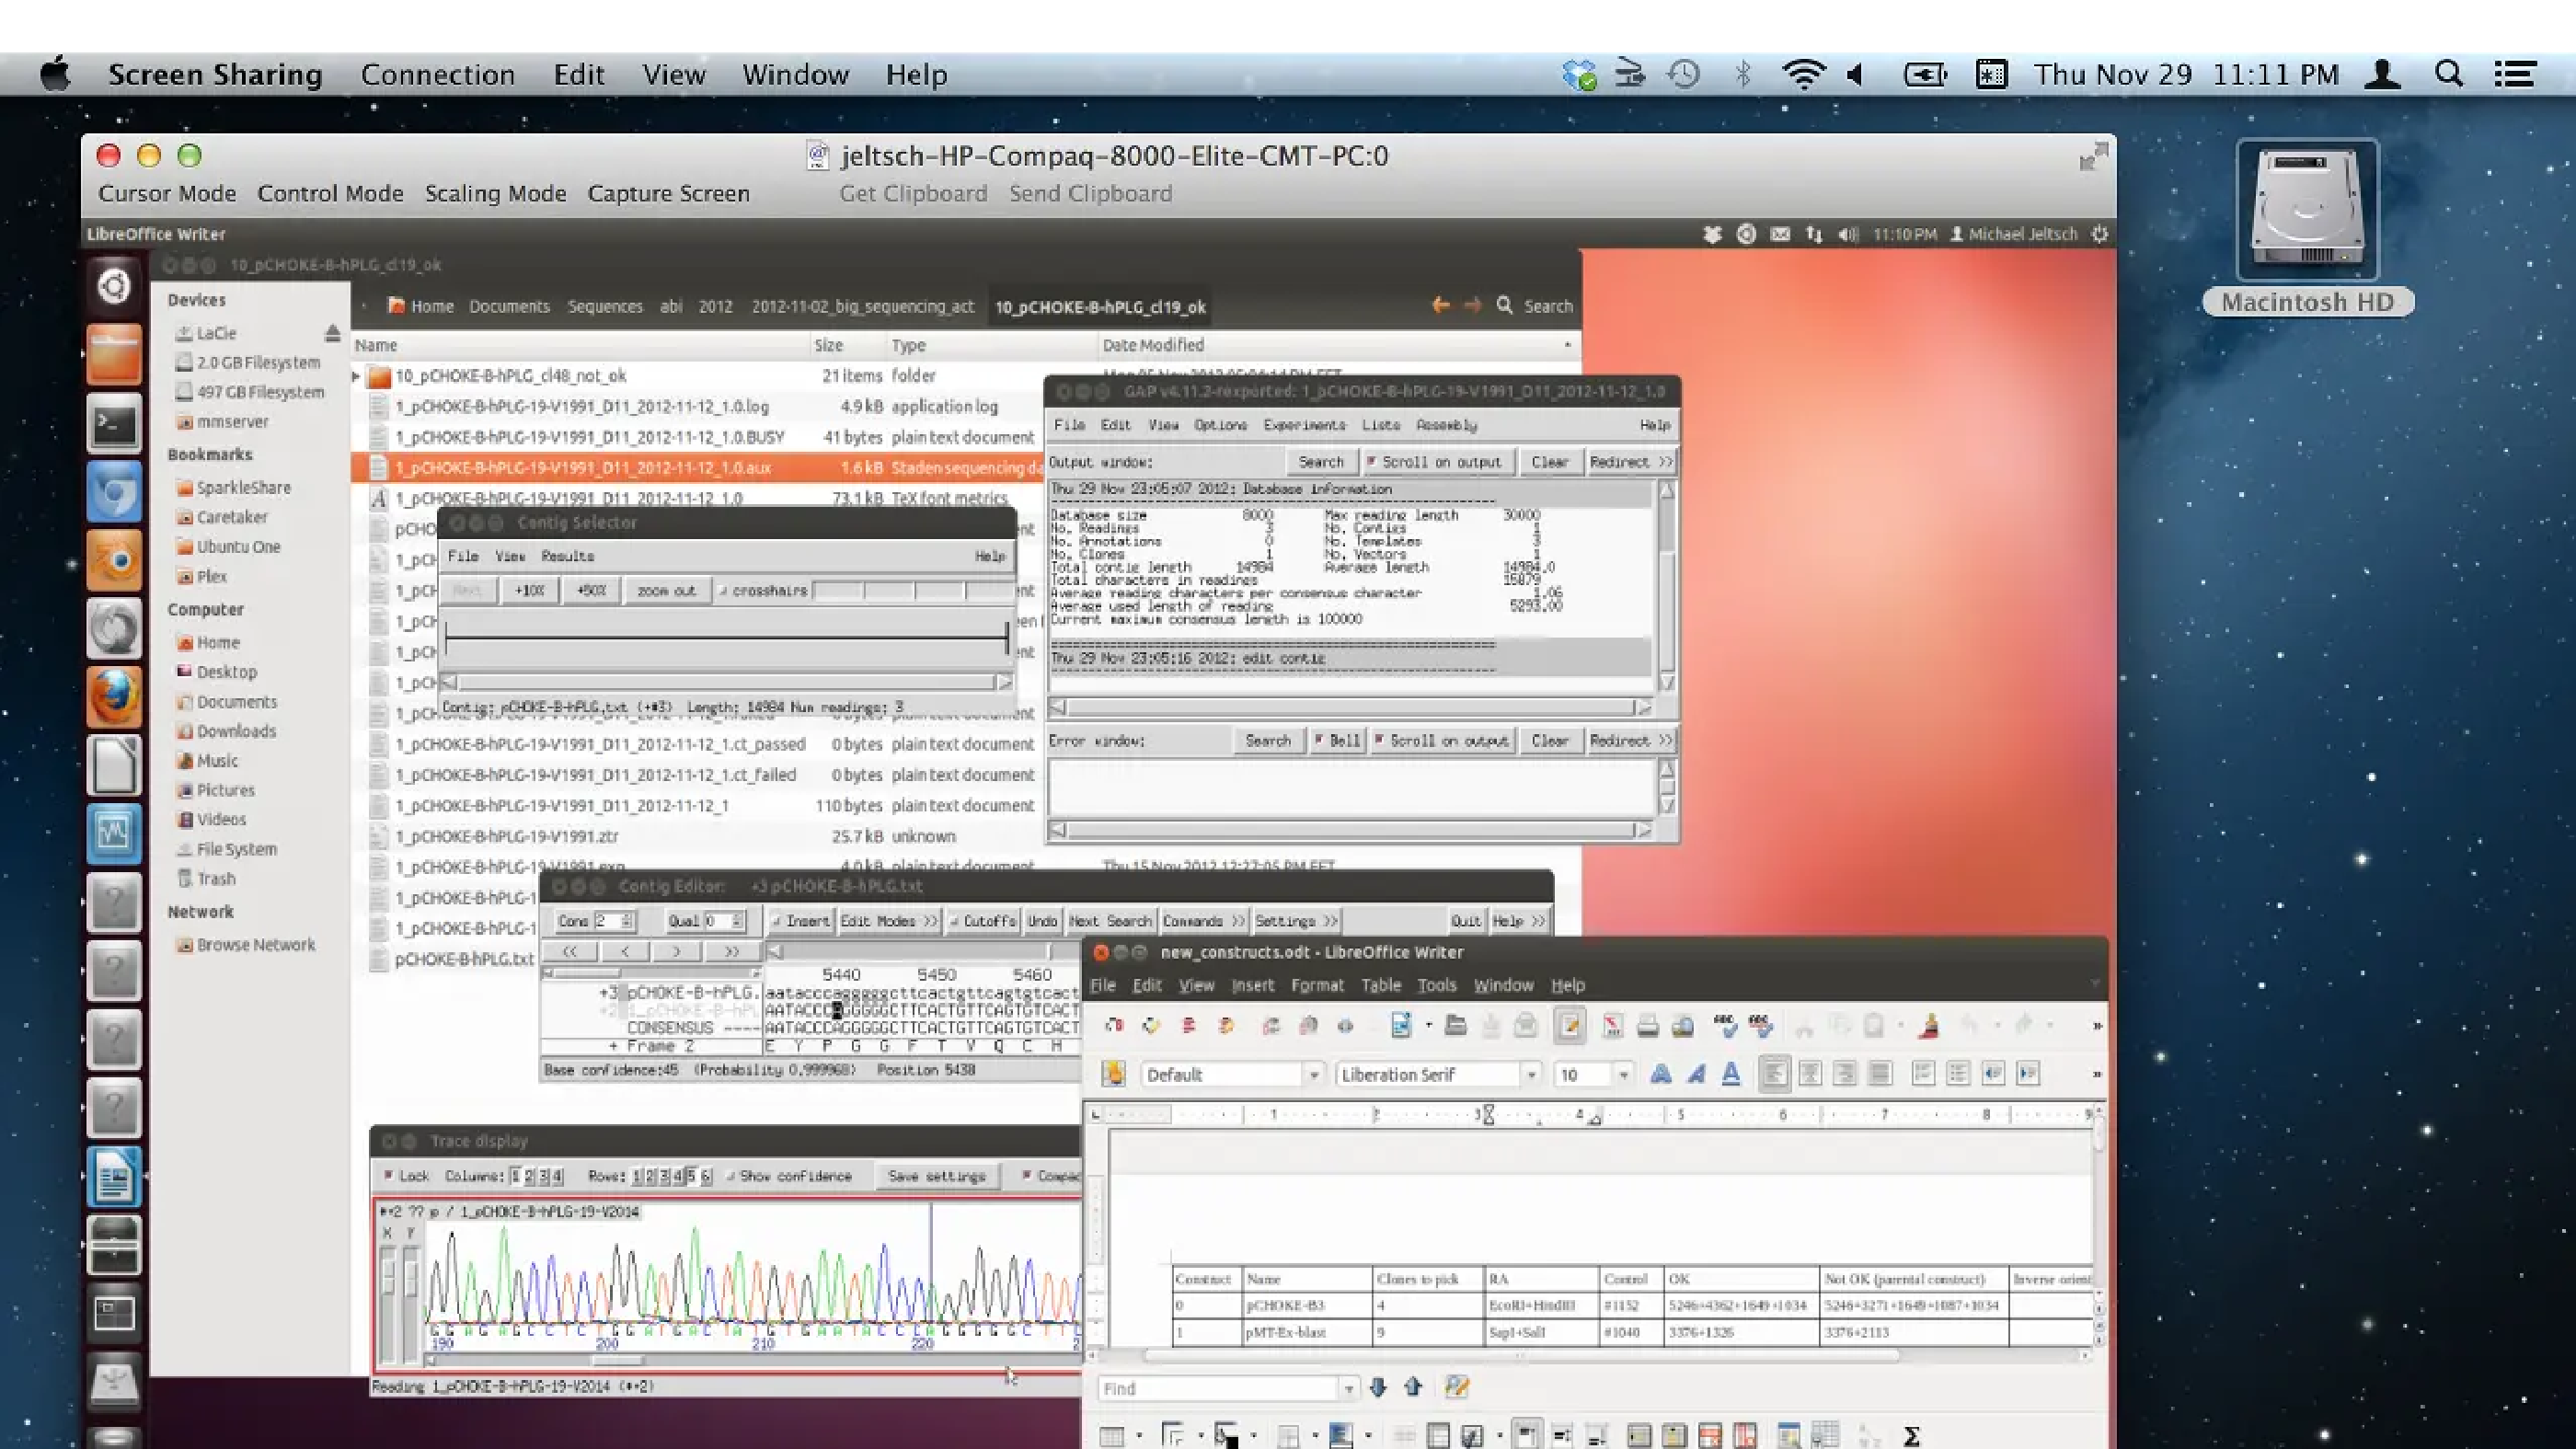Click the Styles and Formatting icon in Writer
The image size is (2576, 1449).
[1113, 1074]
